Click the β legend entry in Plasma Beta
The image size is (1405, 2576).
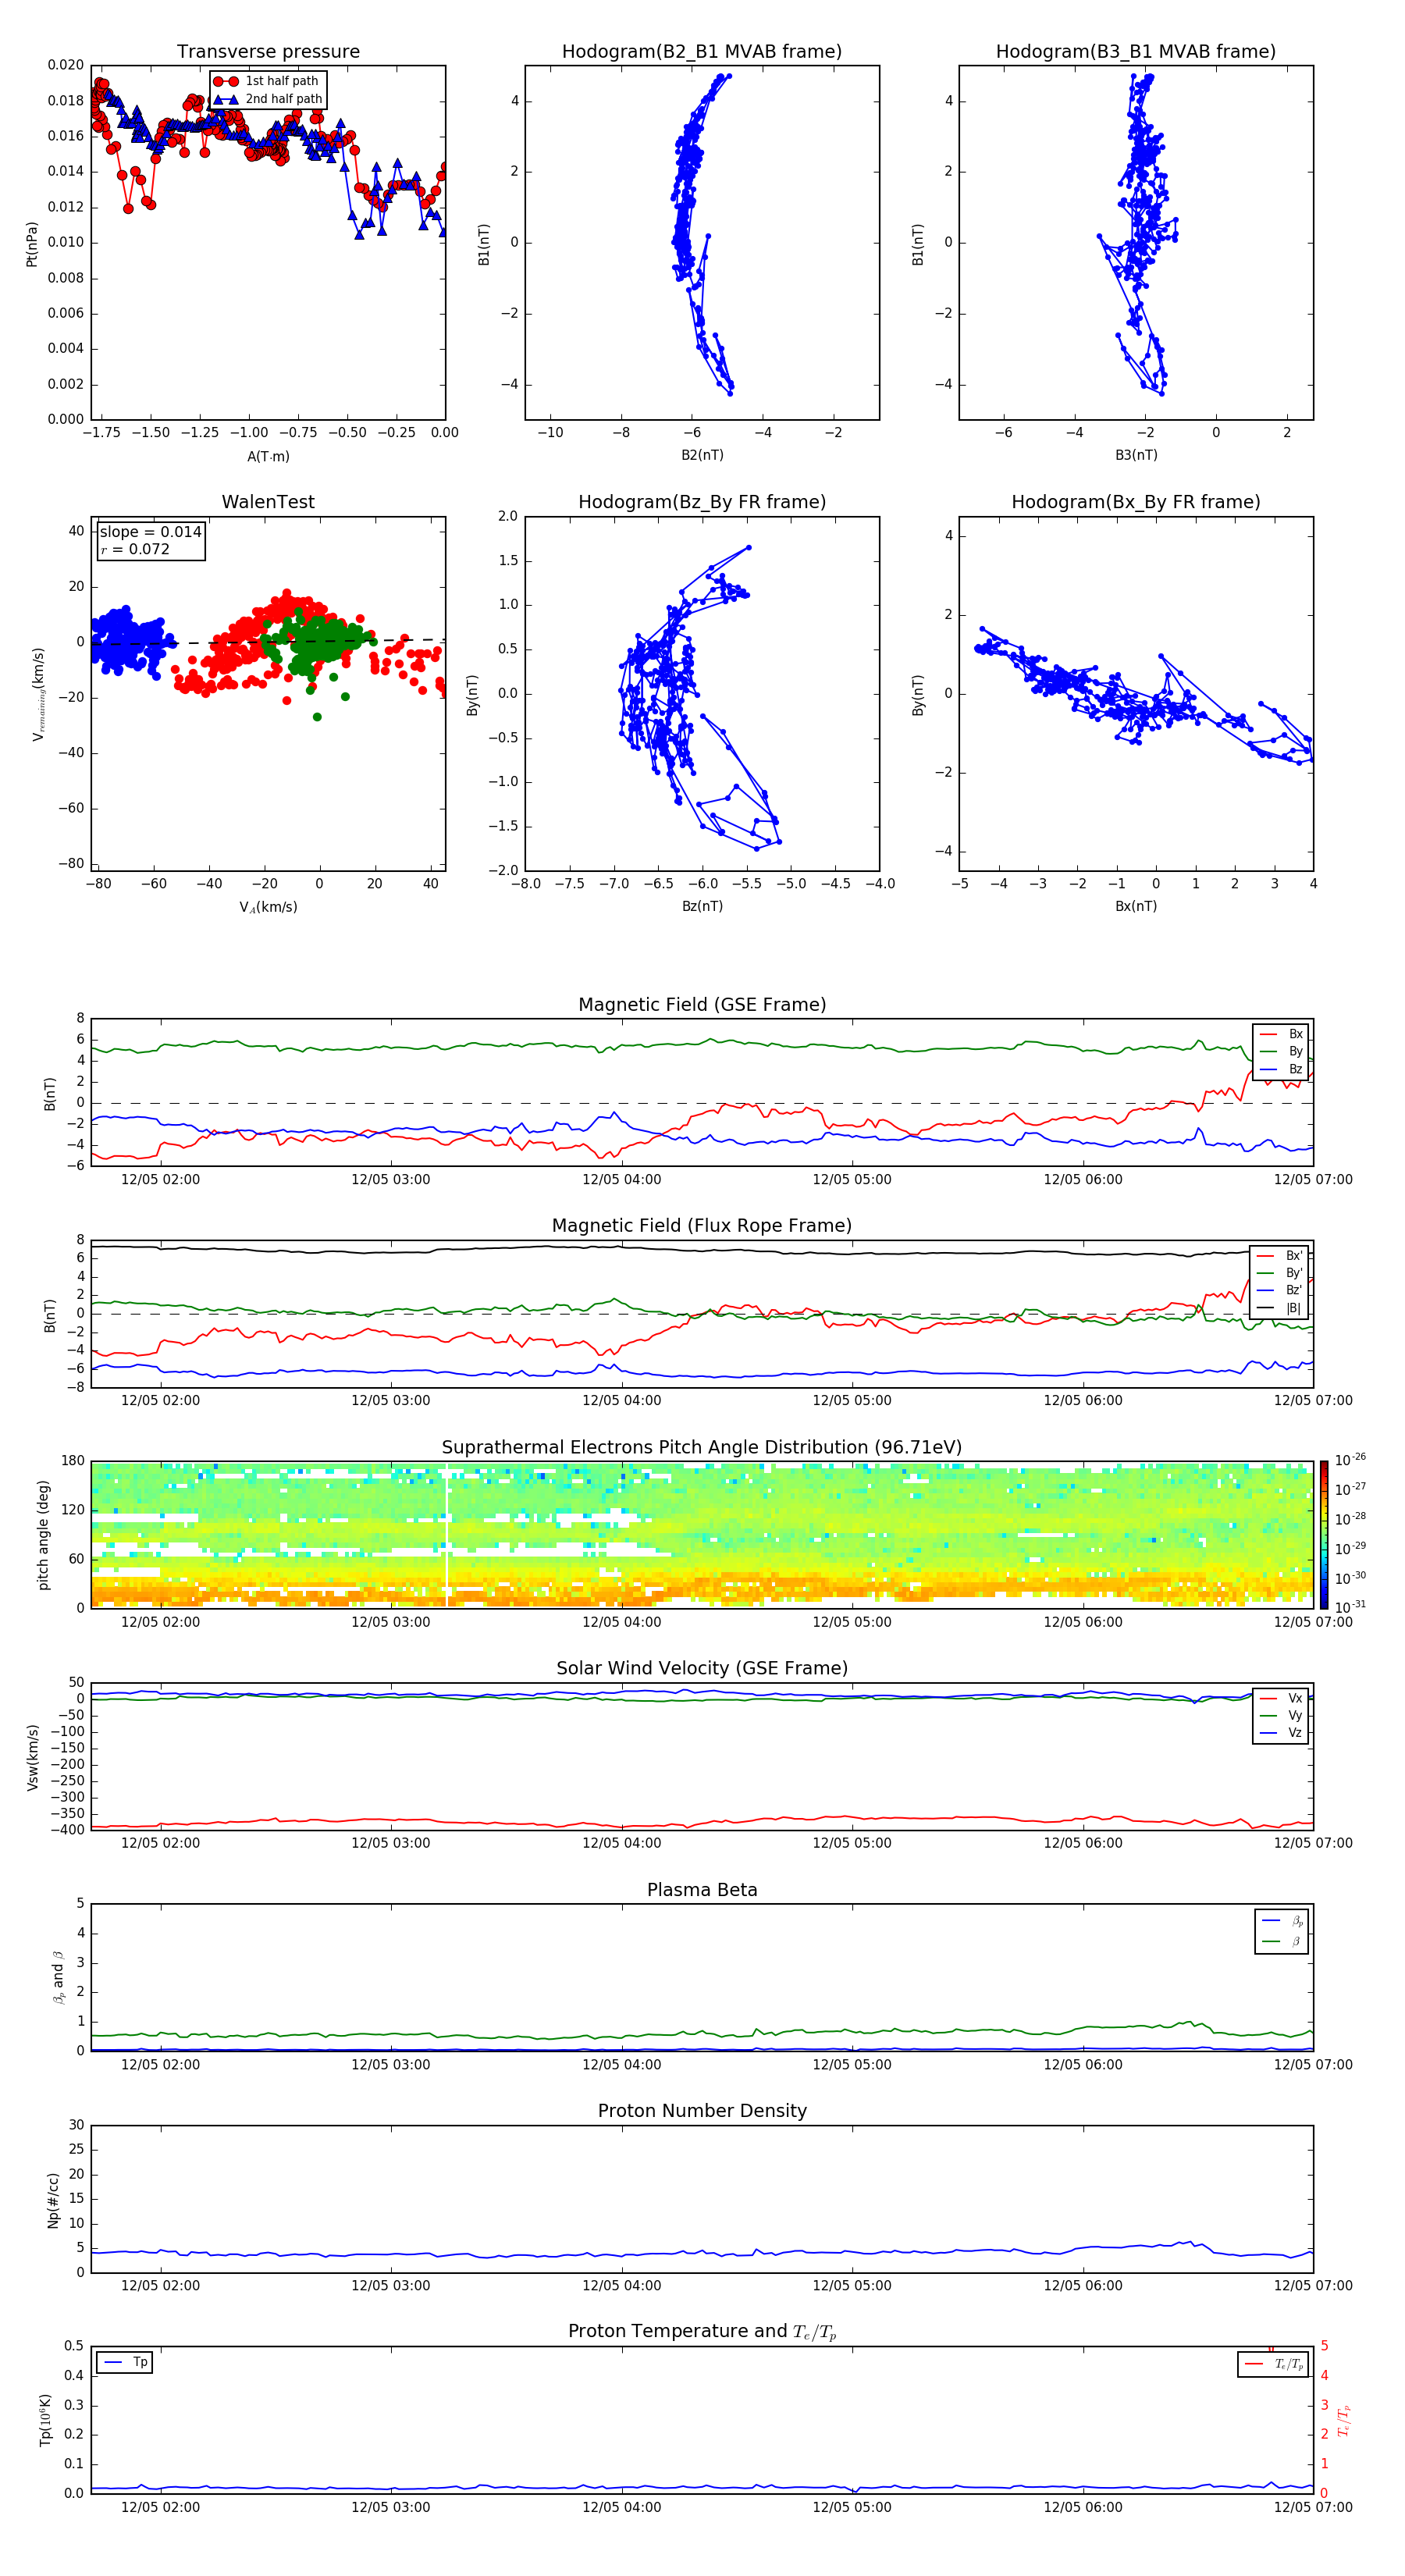[1282, 1942]
